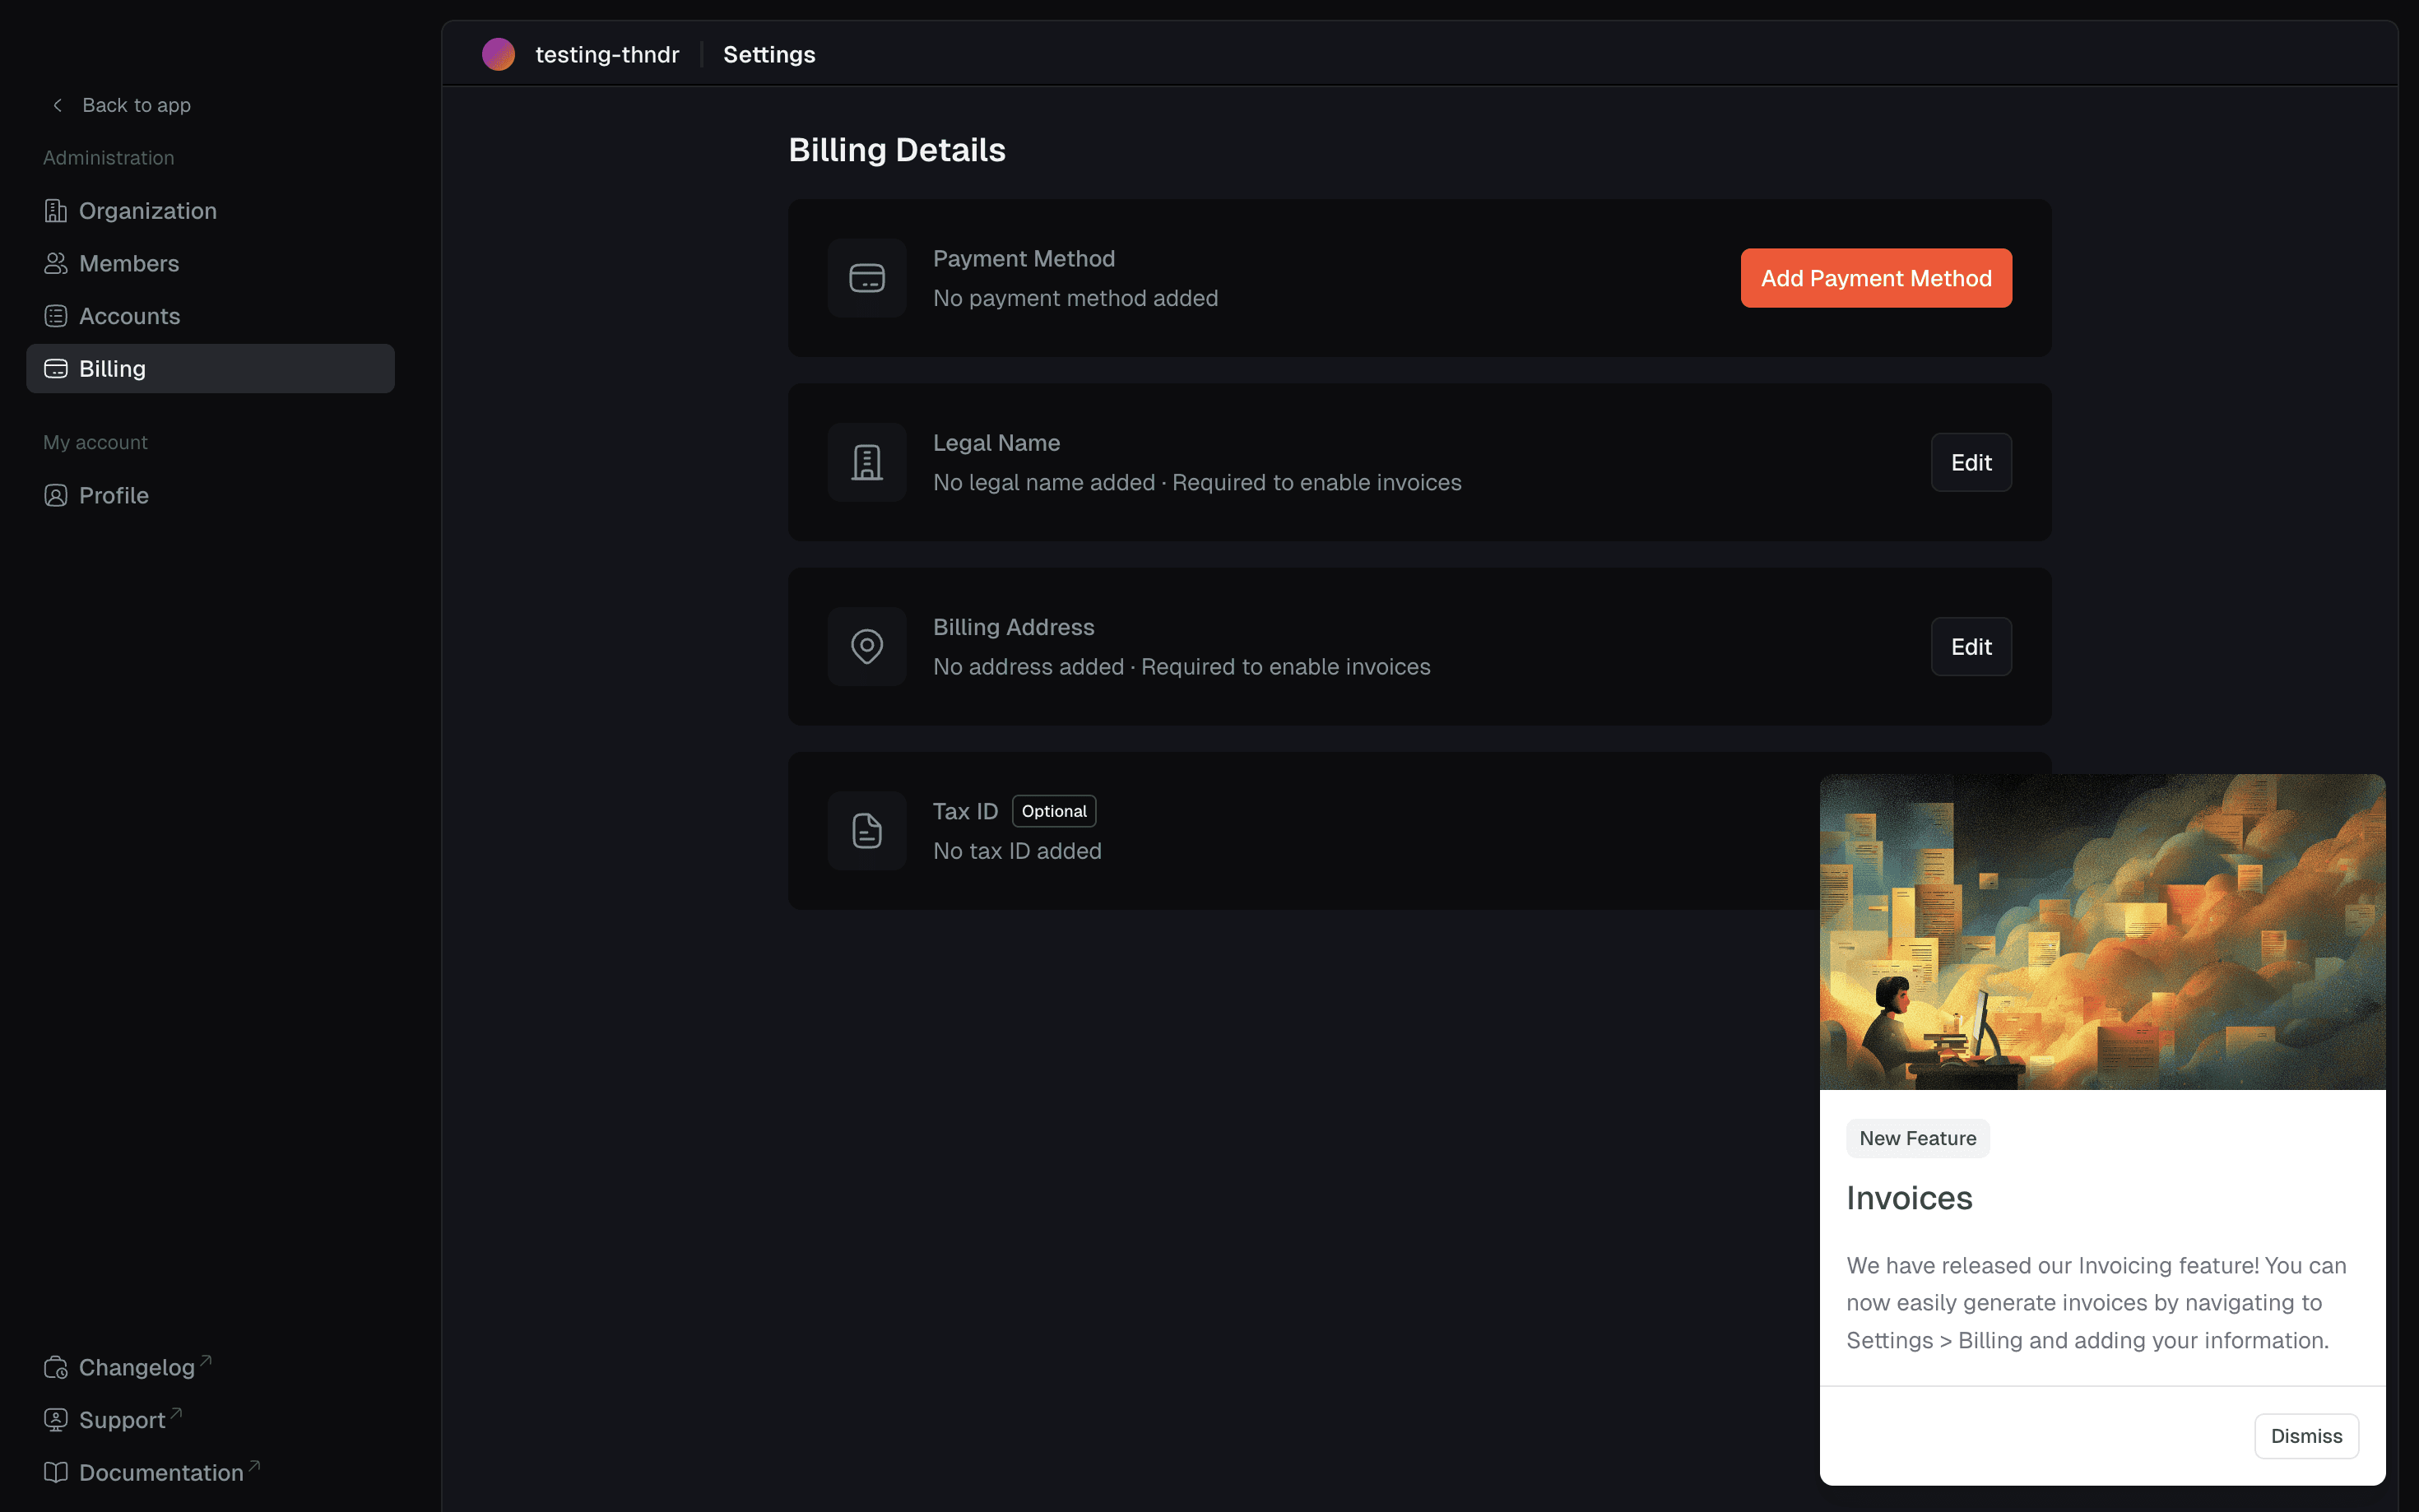The image size is (2419, 1512).
Task: Click the testing-thndr gradient avatar
Action: 498,54
